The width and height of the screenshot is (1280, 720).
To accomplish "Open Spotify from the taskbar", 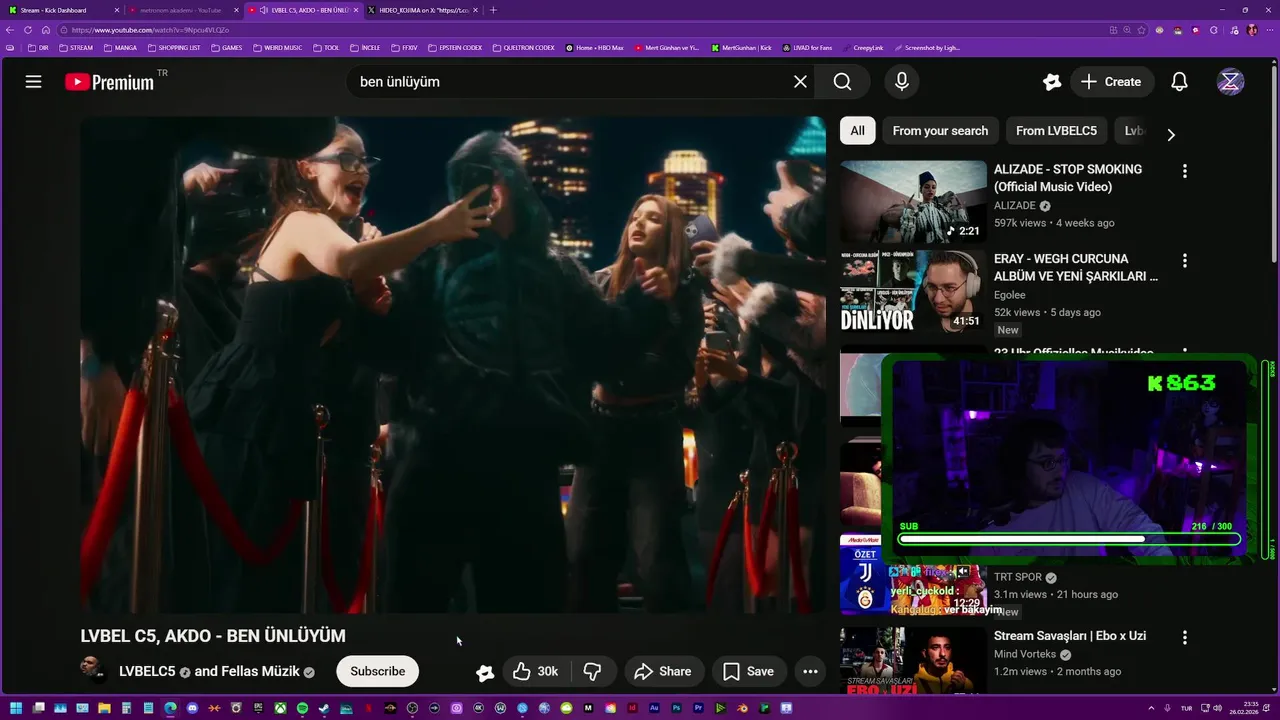I will tap(302, 708).
